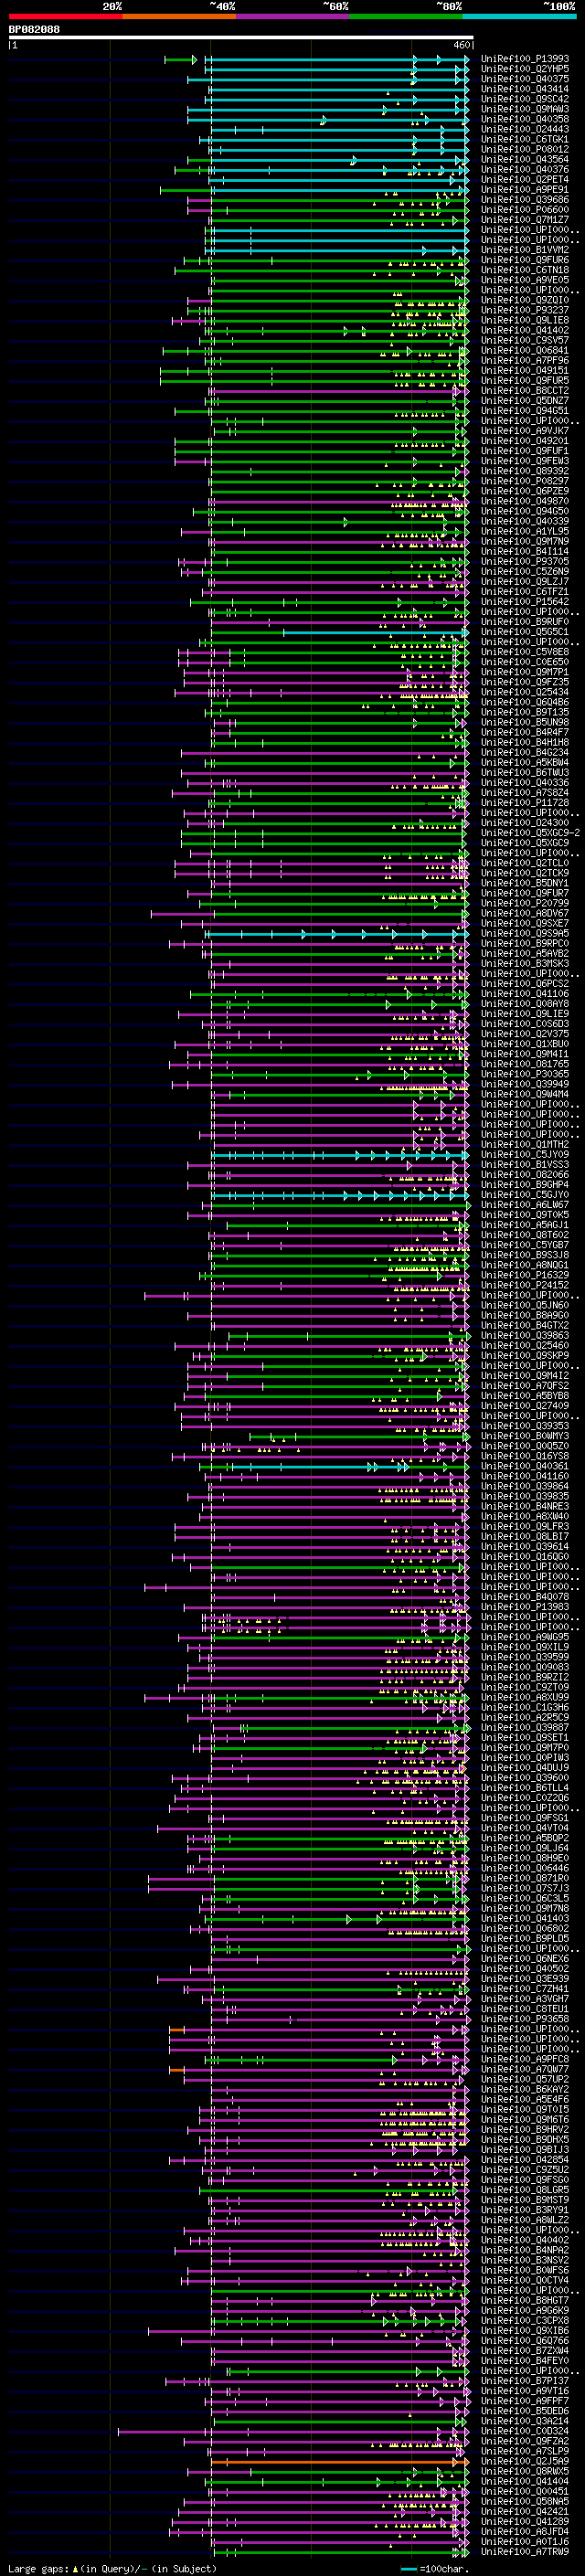The image size is (585, 2576).
Task: Click the purple ~60% identity legend bar
Action: pyautogui.click(x=292, y=16)
